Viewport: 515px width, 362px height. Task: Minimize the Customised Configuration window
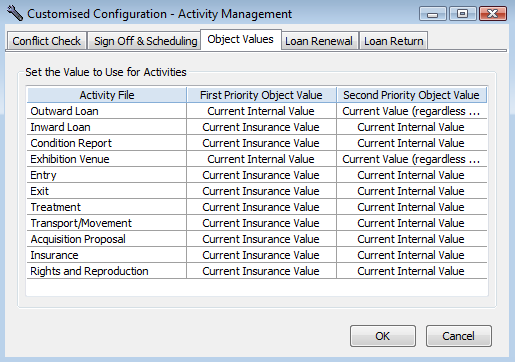433,14
